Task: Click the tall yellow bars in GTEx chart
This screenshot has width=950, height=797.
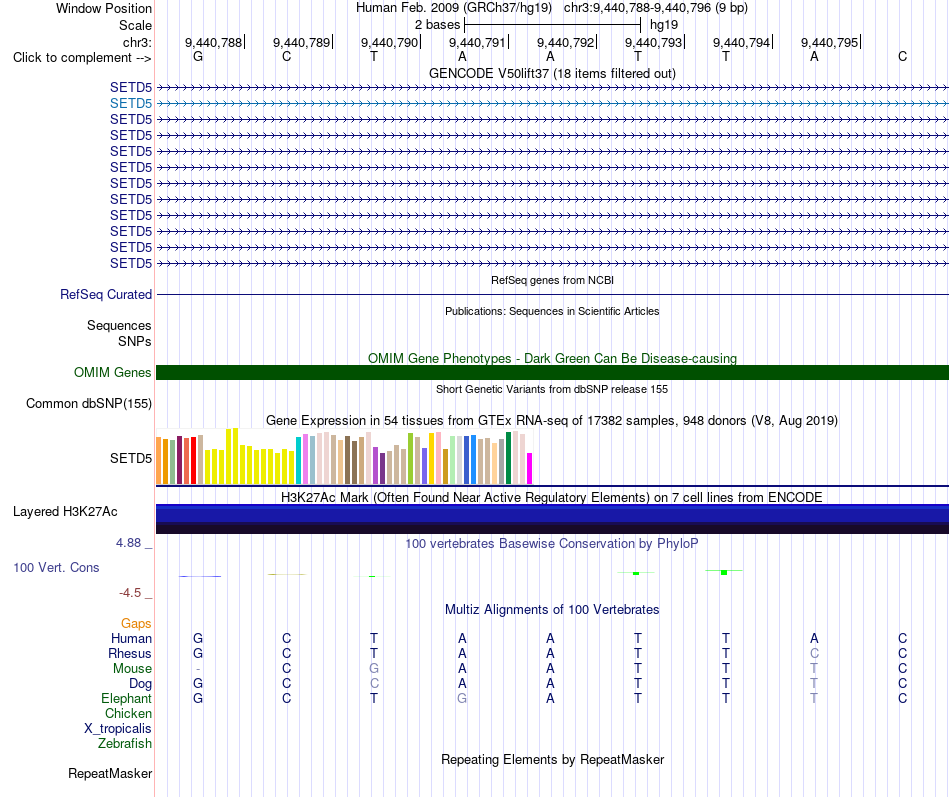Action: [232, 456]
